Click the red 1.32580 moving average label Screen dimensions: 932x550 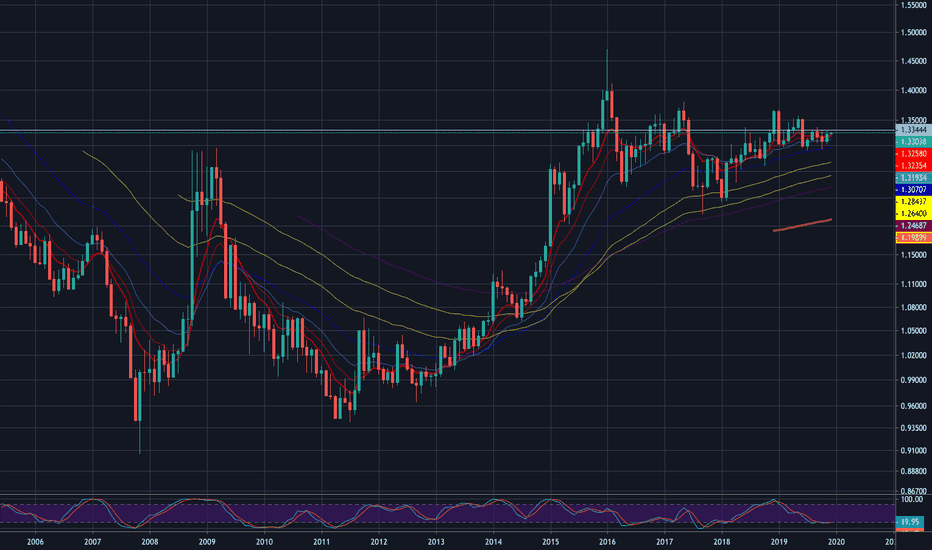912,155
